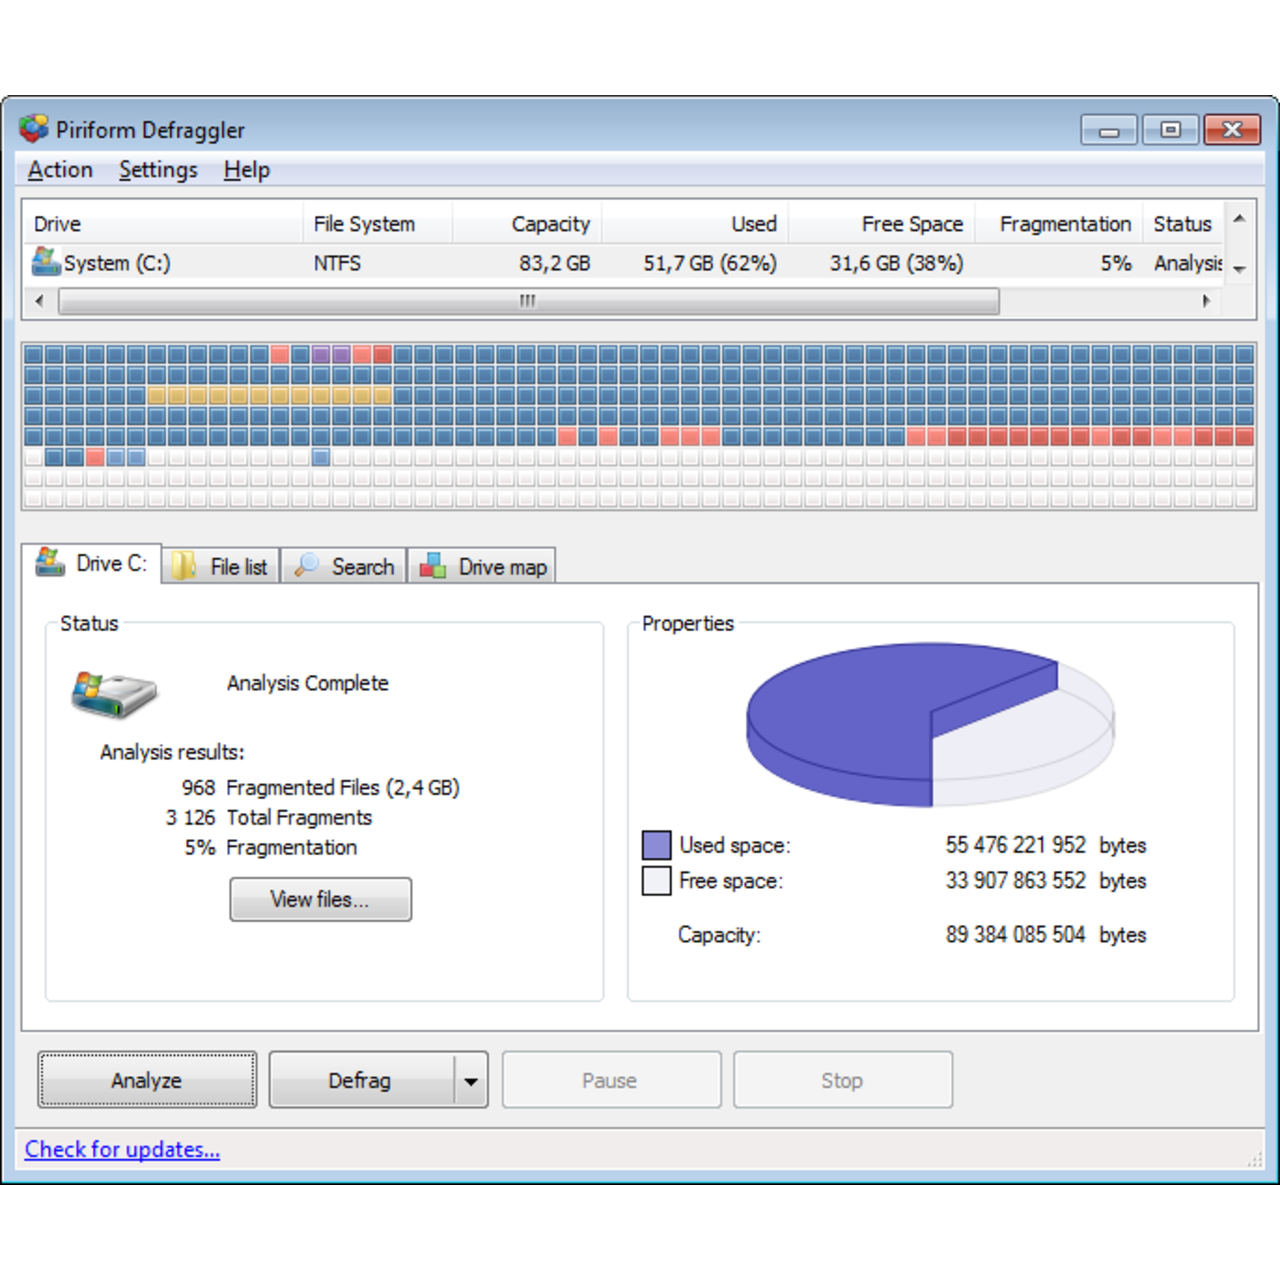The height and width of the screenshot is (1280, 1280).
Task: Open the Help menu
Action: (246, 170)
